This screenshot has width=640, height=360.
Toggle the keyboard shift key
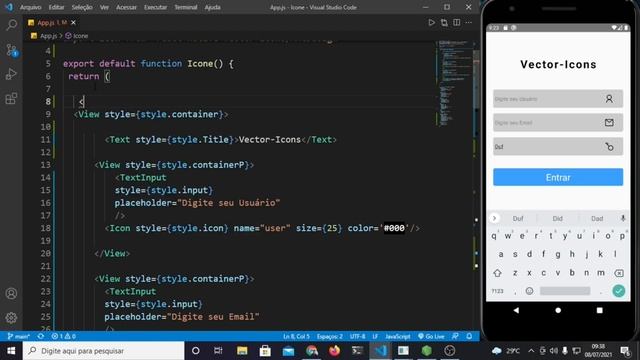coord(497,273)
